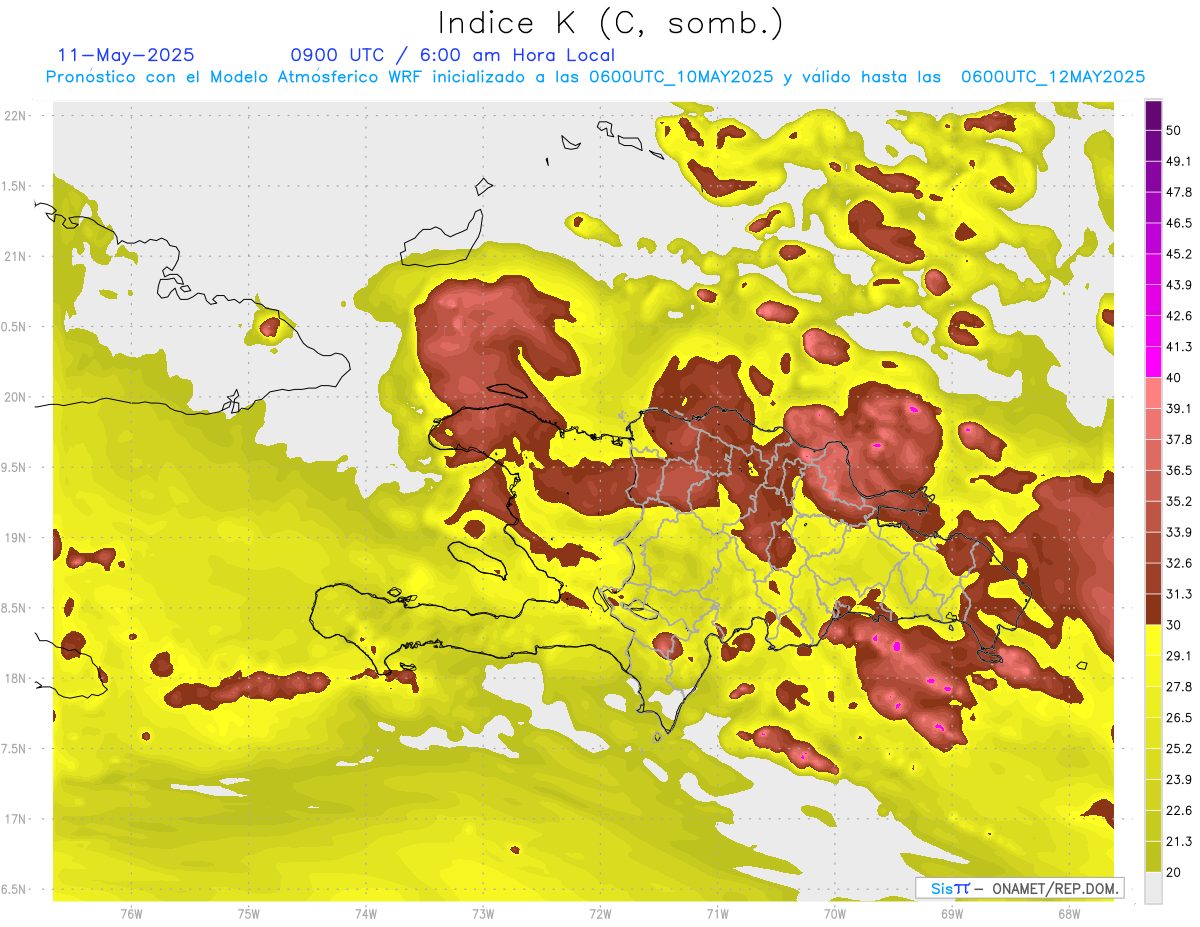Pick the bright yellow swatch between 29.1 and 30
1200x927 pixels.
pos(1153,640)
